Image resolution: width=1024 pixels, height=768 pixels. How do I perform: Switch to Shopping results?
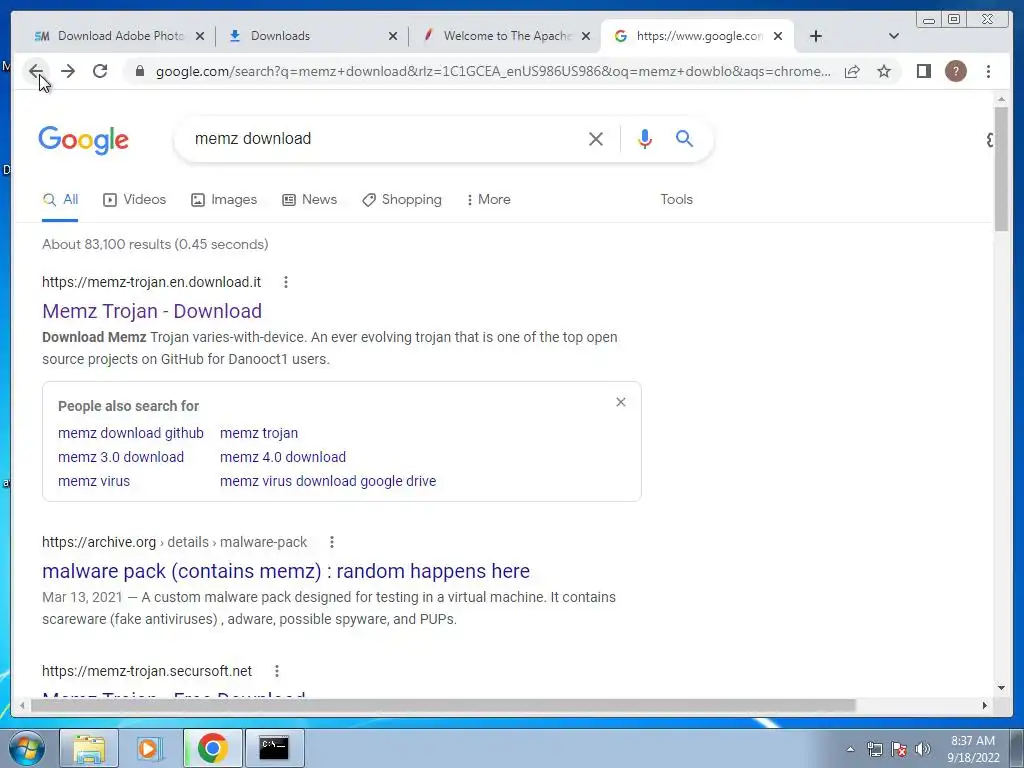pyautogui.click(x=402, y=200)
